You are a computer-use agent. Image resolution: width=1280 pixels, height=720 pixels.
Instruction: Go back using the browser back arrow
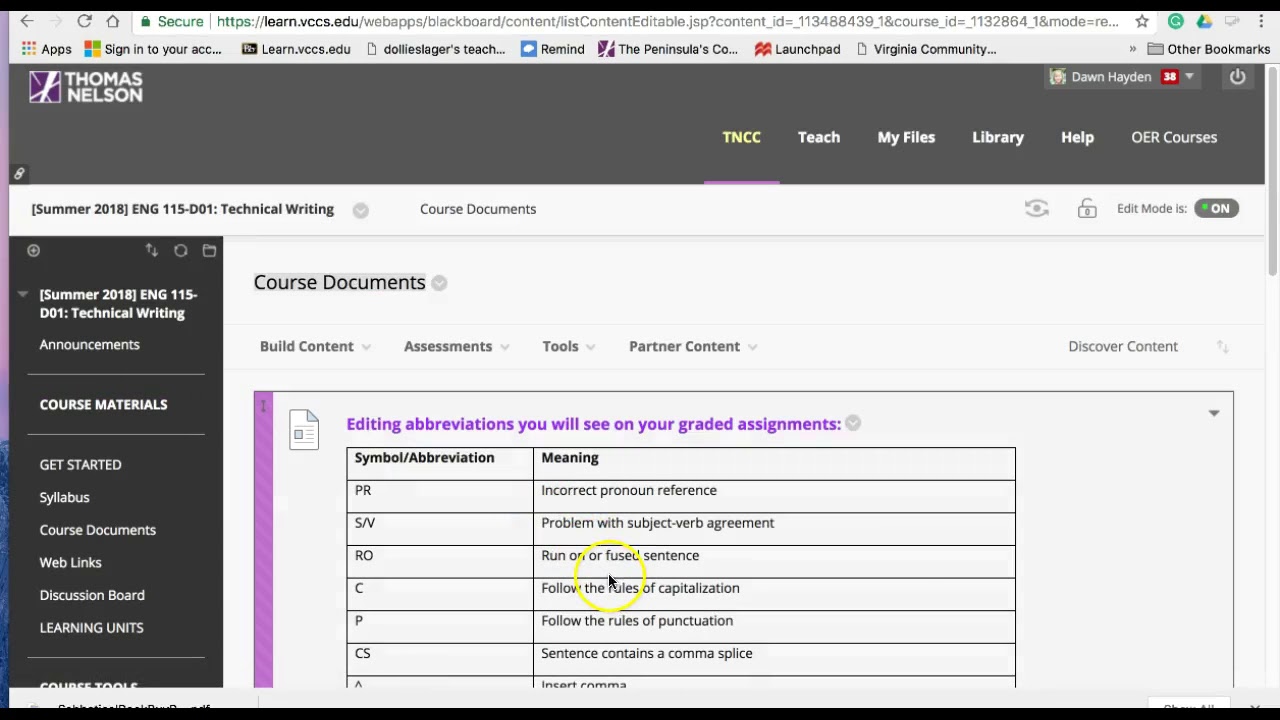click(26, 21)
